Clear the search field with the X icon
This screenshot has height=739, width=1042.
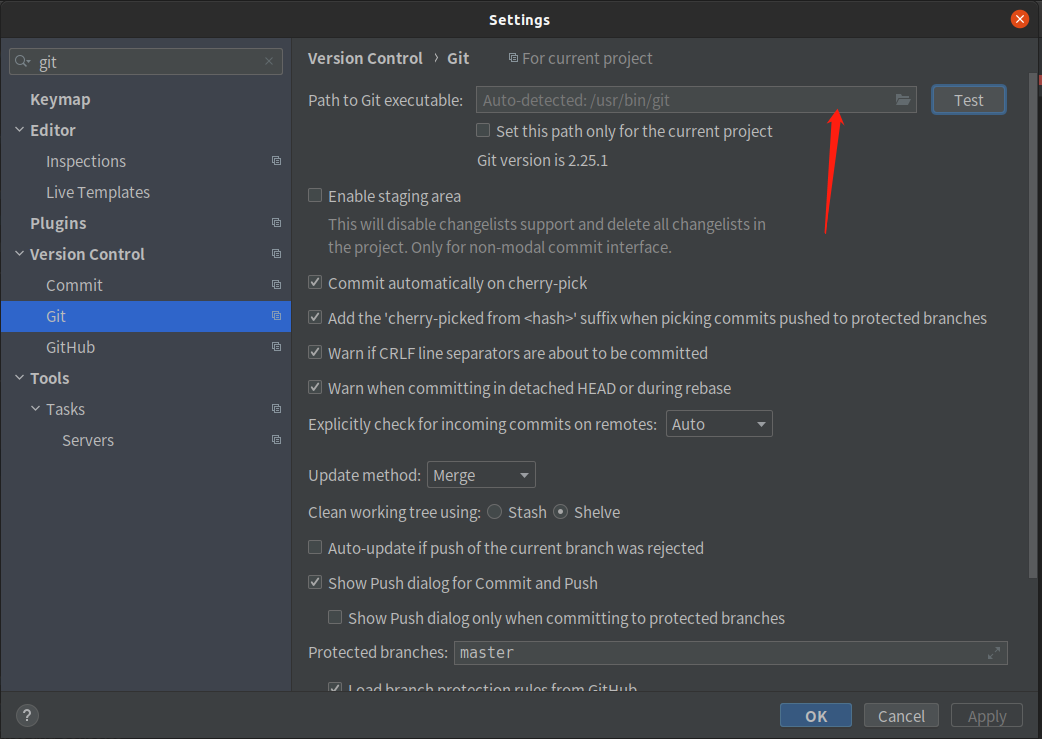tap(269, 62)
